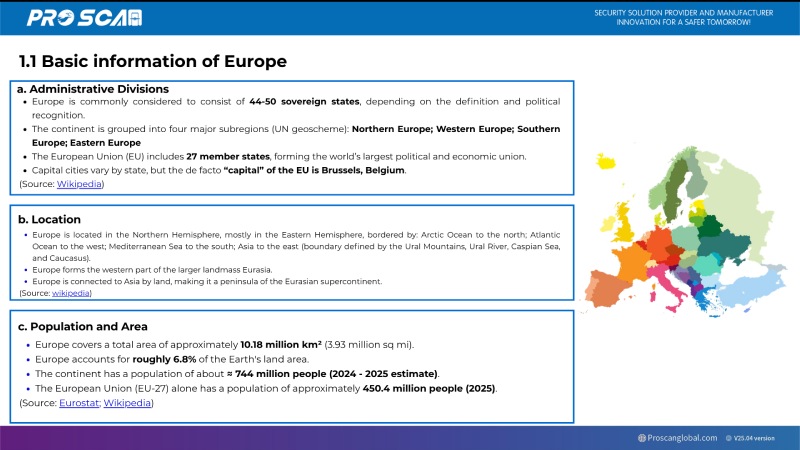Click the "Northern Europe; Western Europe; Southern" bold text
Viewport: 800px width, 450px height.
(456, 129)
